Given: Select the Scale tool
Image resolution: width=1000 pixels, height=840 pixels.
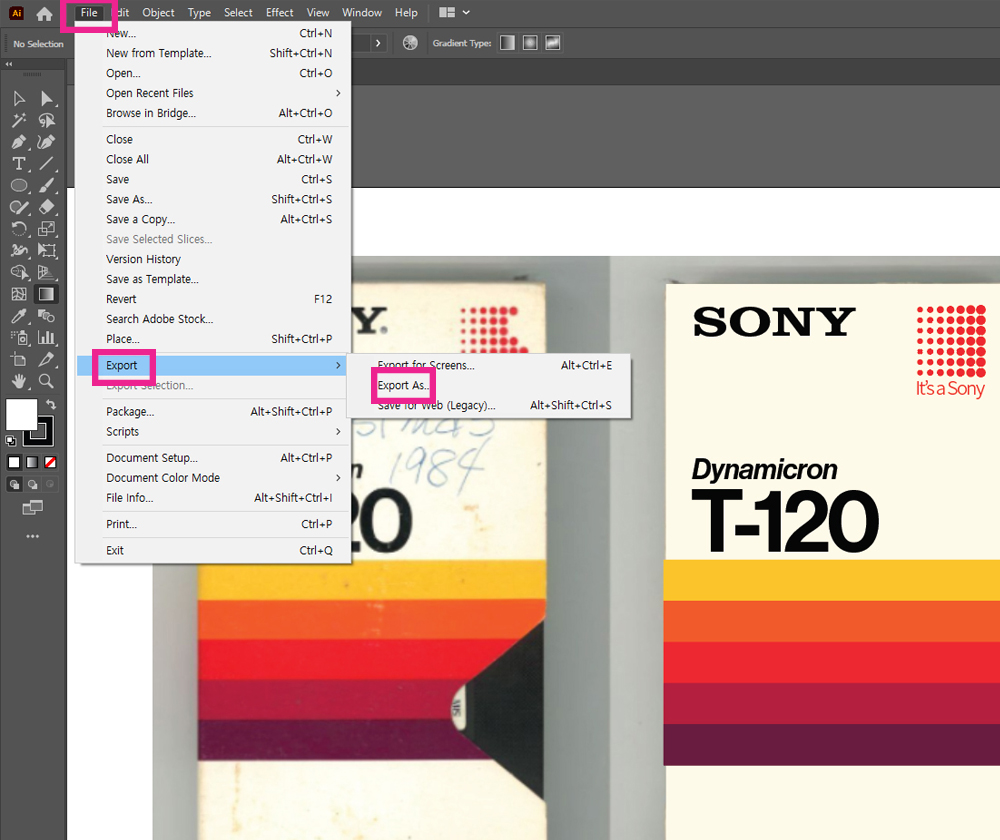Looking at the screenshot, I should tap(47, 228).
